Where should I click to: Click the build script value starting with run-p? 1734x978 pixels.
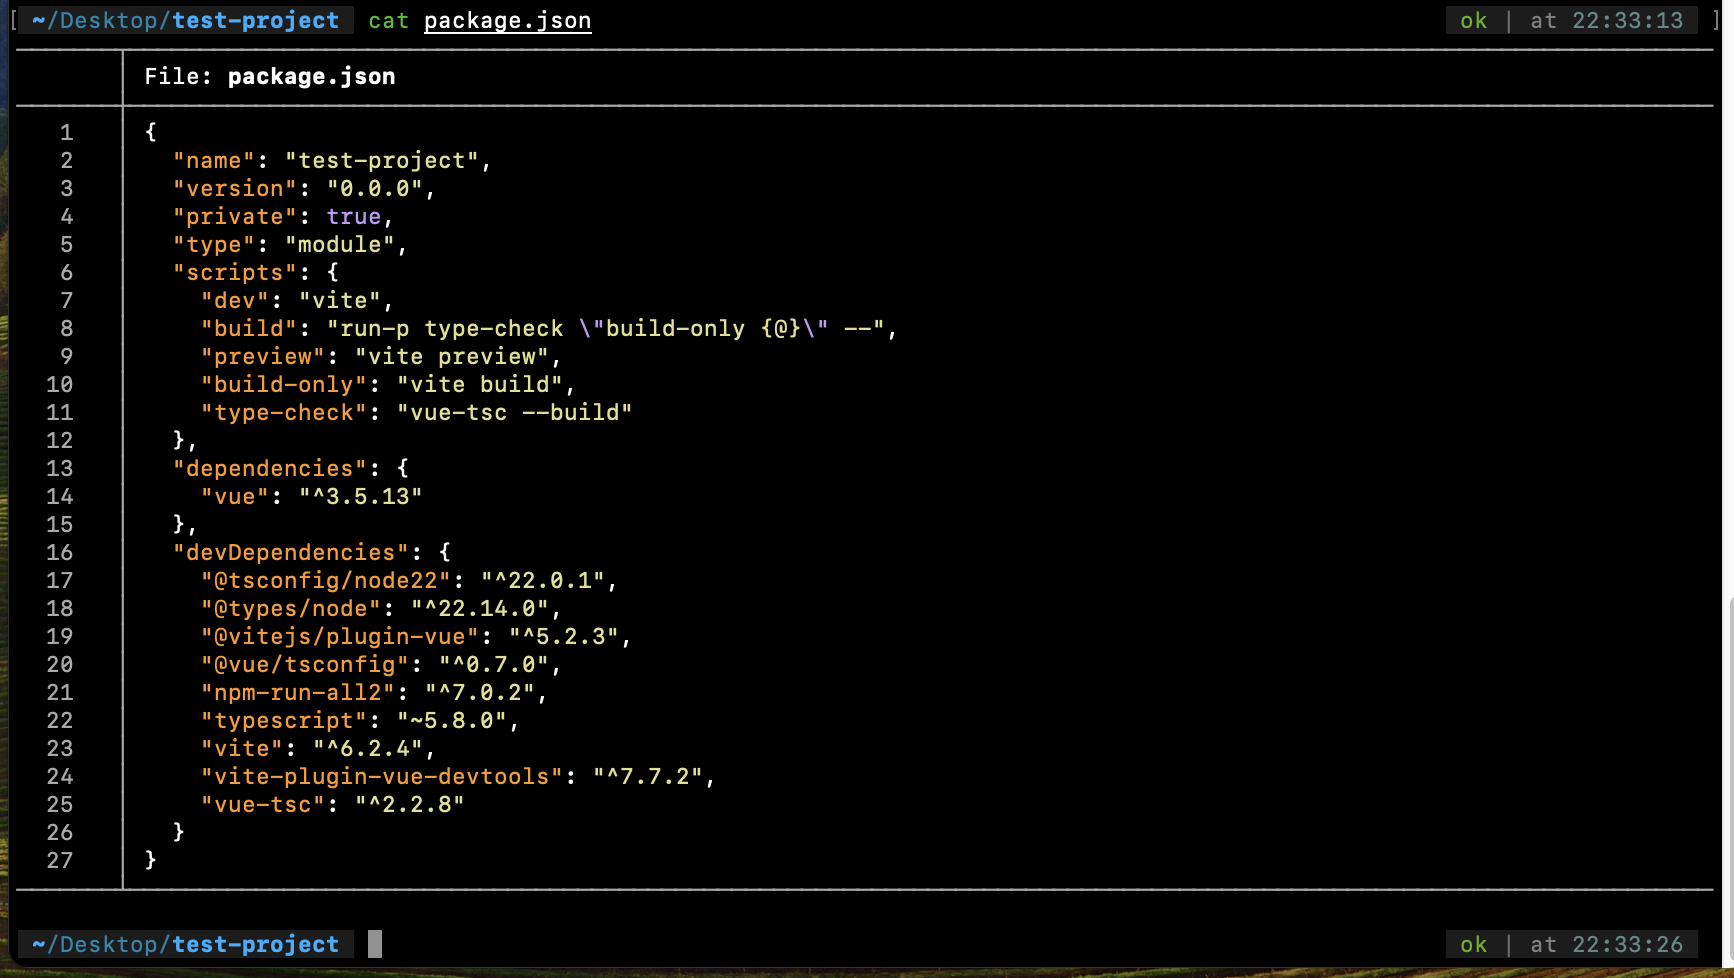606,329
